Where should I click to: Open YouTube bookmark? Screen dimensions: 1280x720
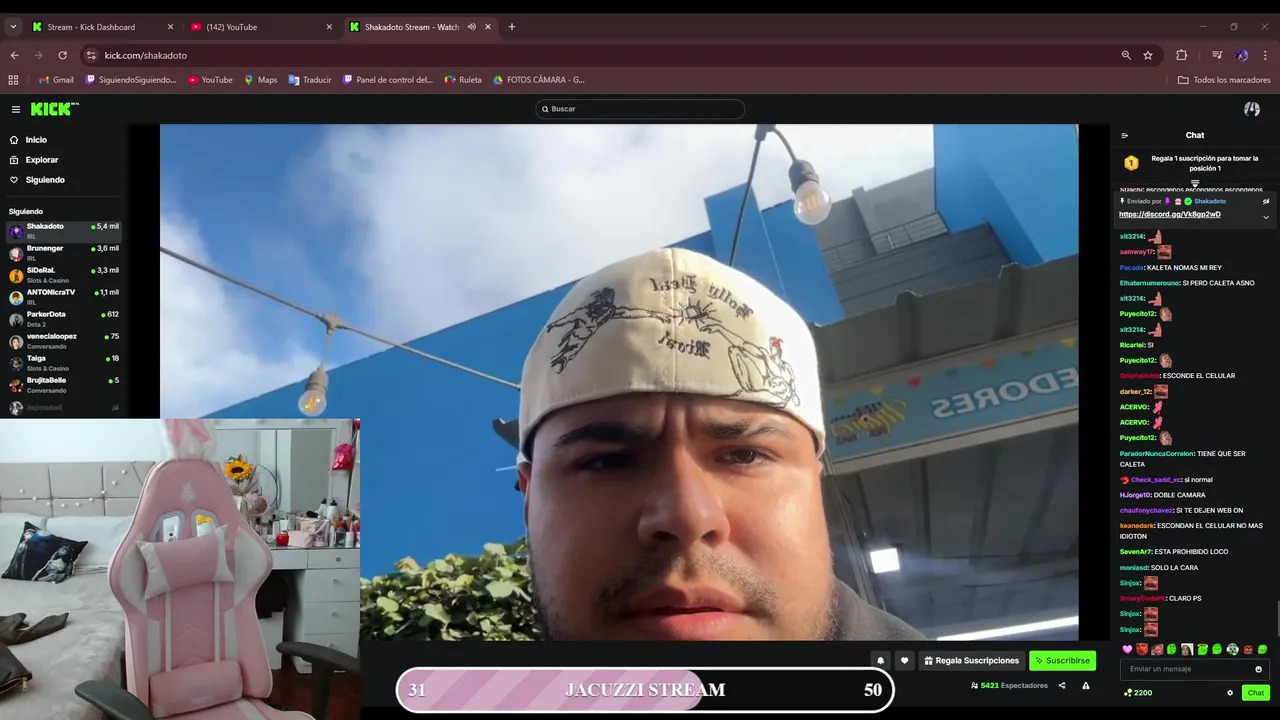click(x=210, y=80)
